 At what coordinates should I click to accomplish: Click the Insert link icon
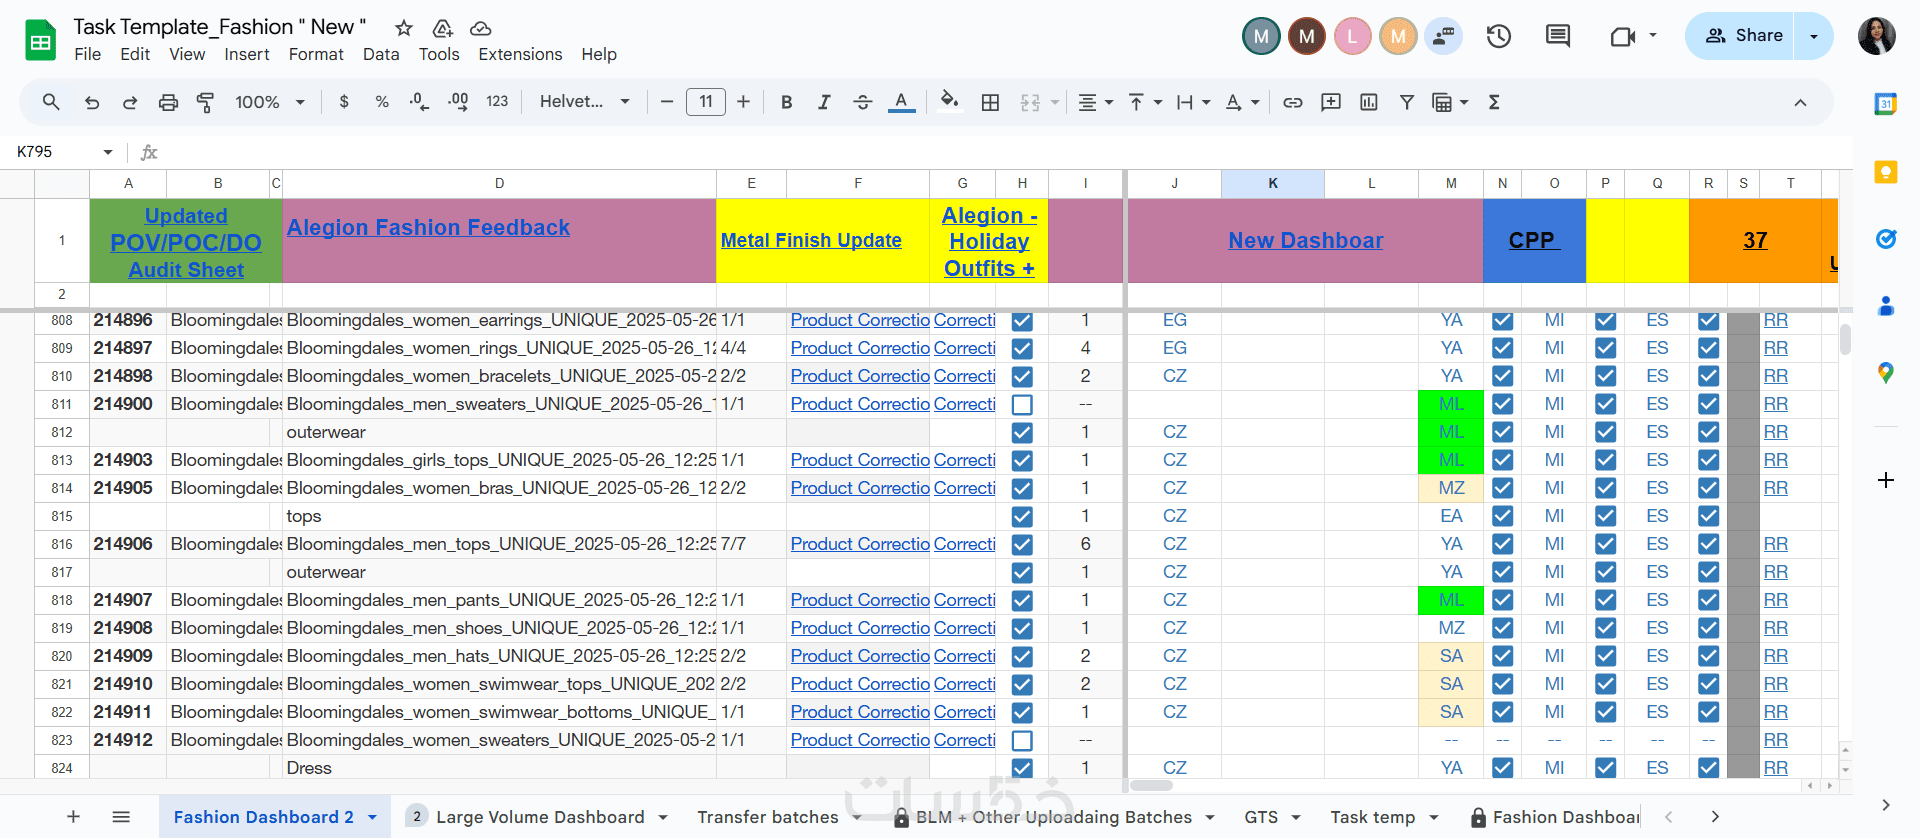click(1293, 102)
